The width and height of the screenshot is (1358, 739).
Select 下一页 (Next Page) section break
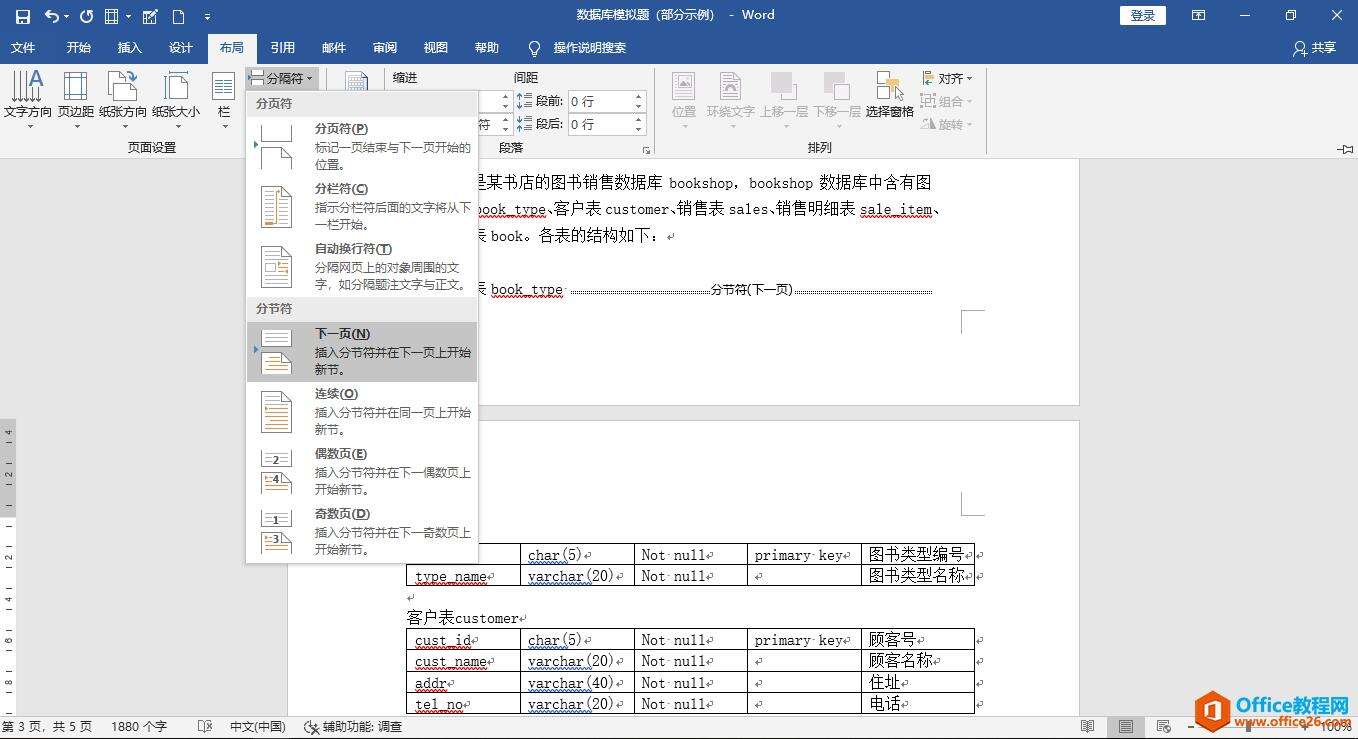coord(362,351)
